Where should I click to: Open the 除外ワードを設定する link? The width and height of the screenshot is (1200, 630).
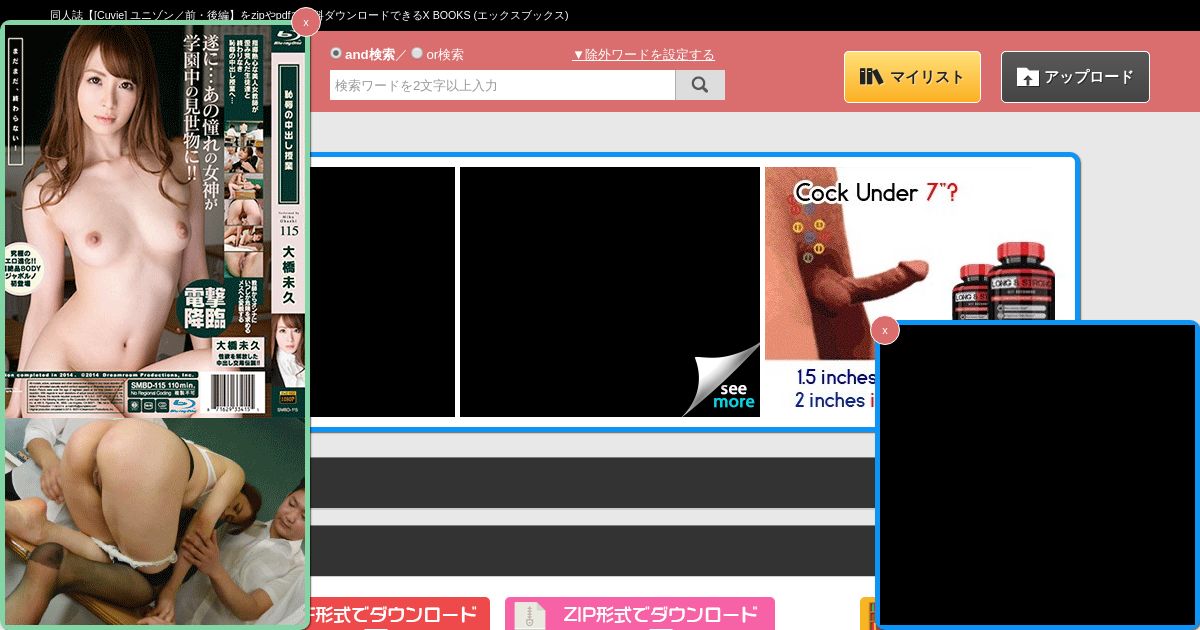coord(643,54)
